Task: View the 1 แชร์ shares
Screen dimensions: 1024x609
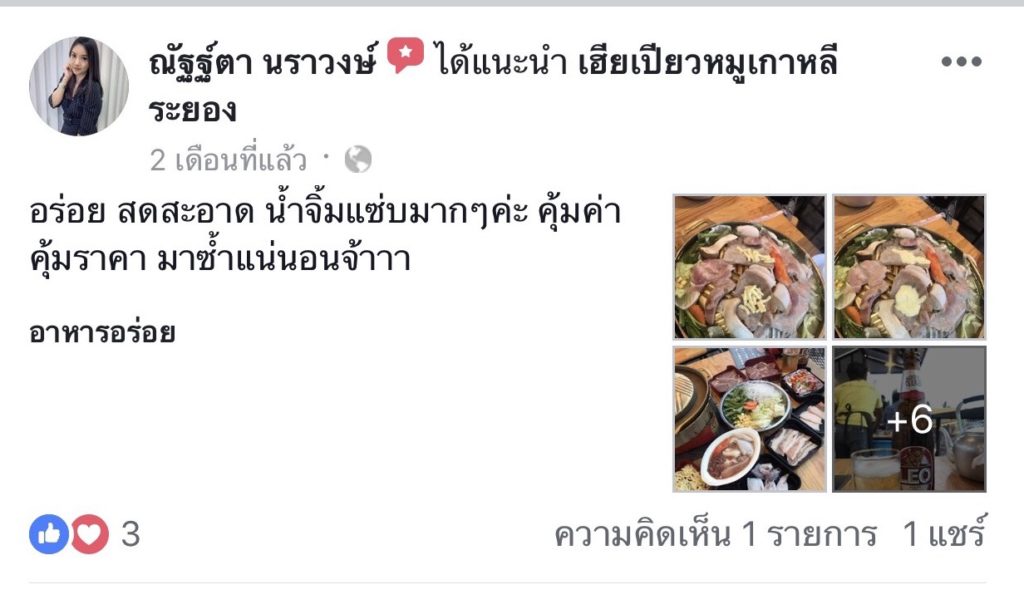Action: point(944,533)
